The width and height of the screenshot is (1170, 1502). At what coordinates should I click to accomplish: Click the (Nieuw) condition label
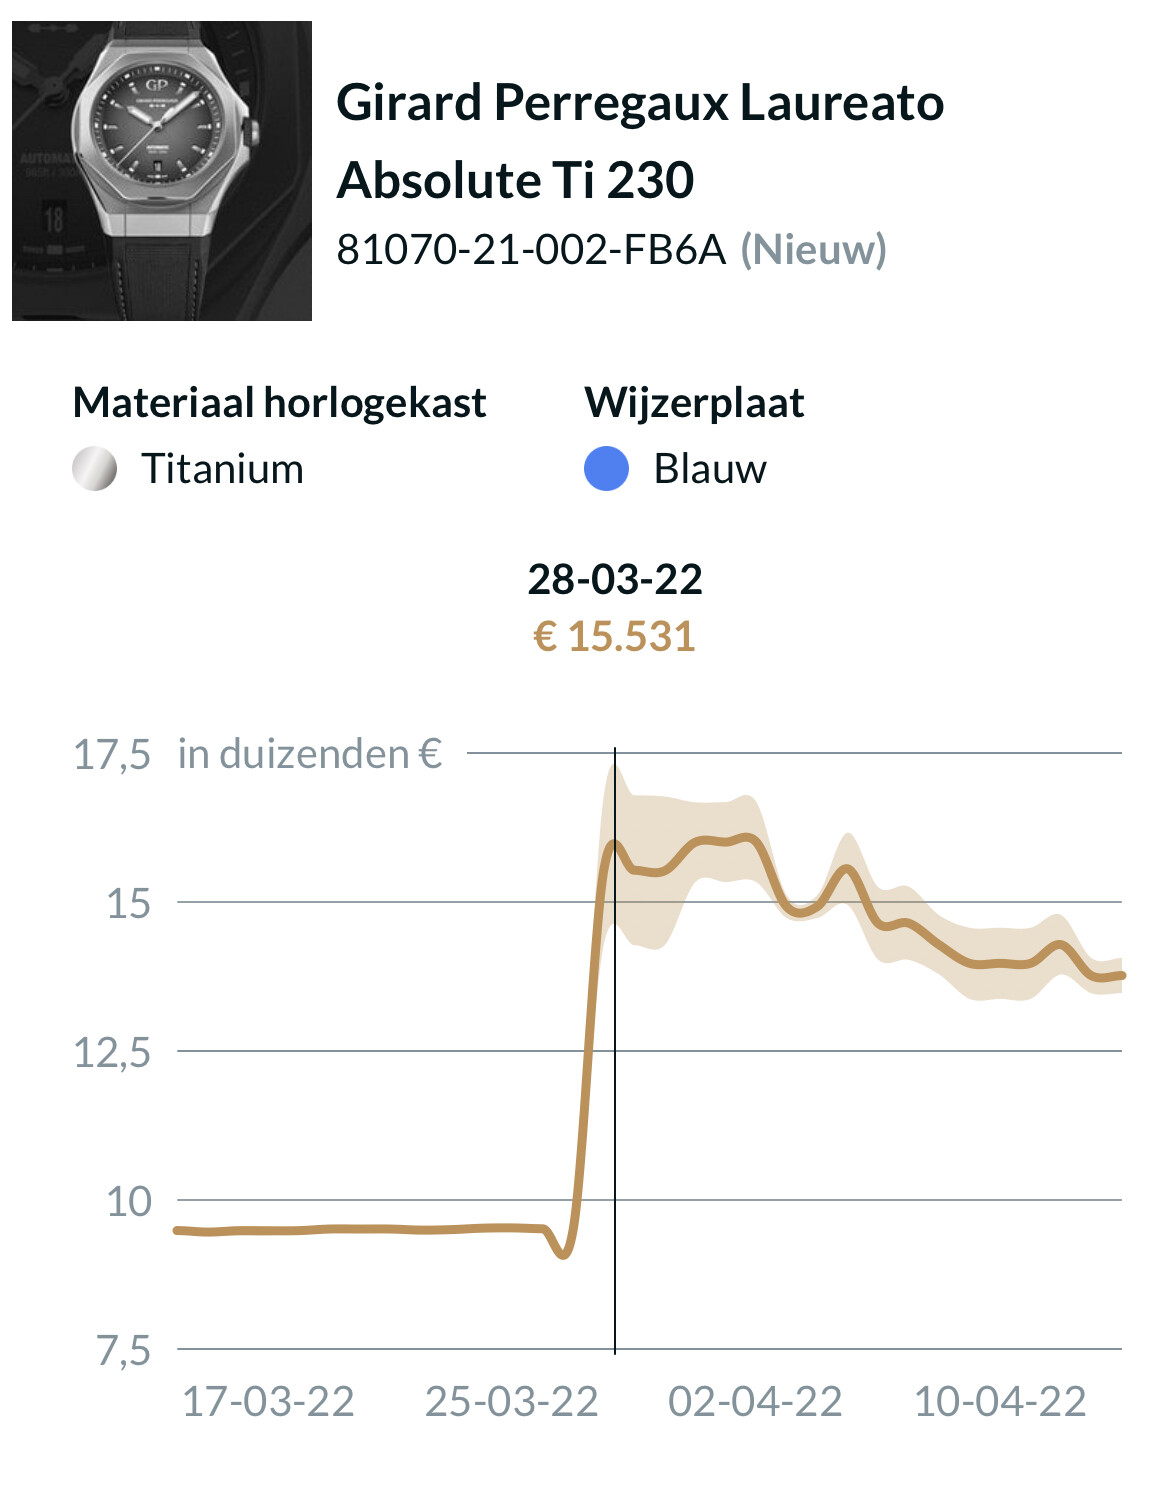click(813, 249)
